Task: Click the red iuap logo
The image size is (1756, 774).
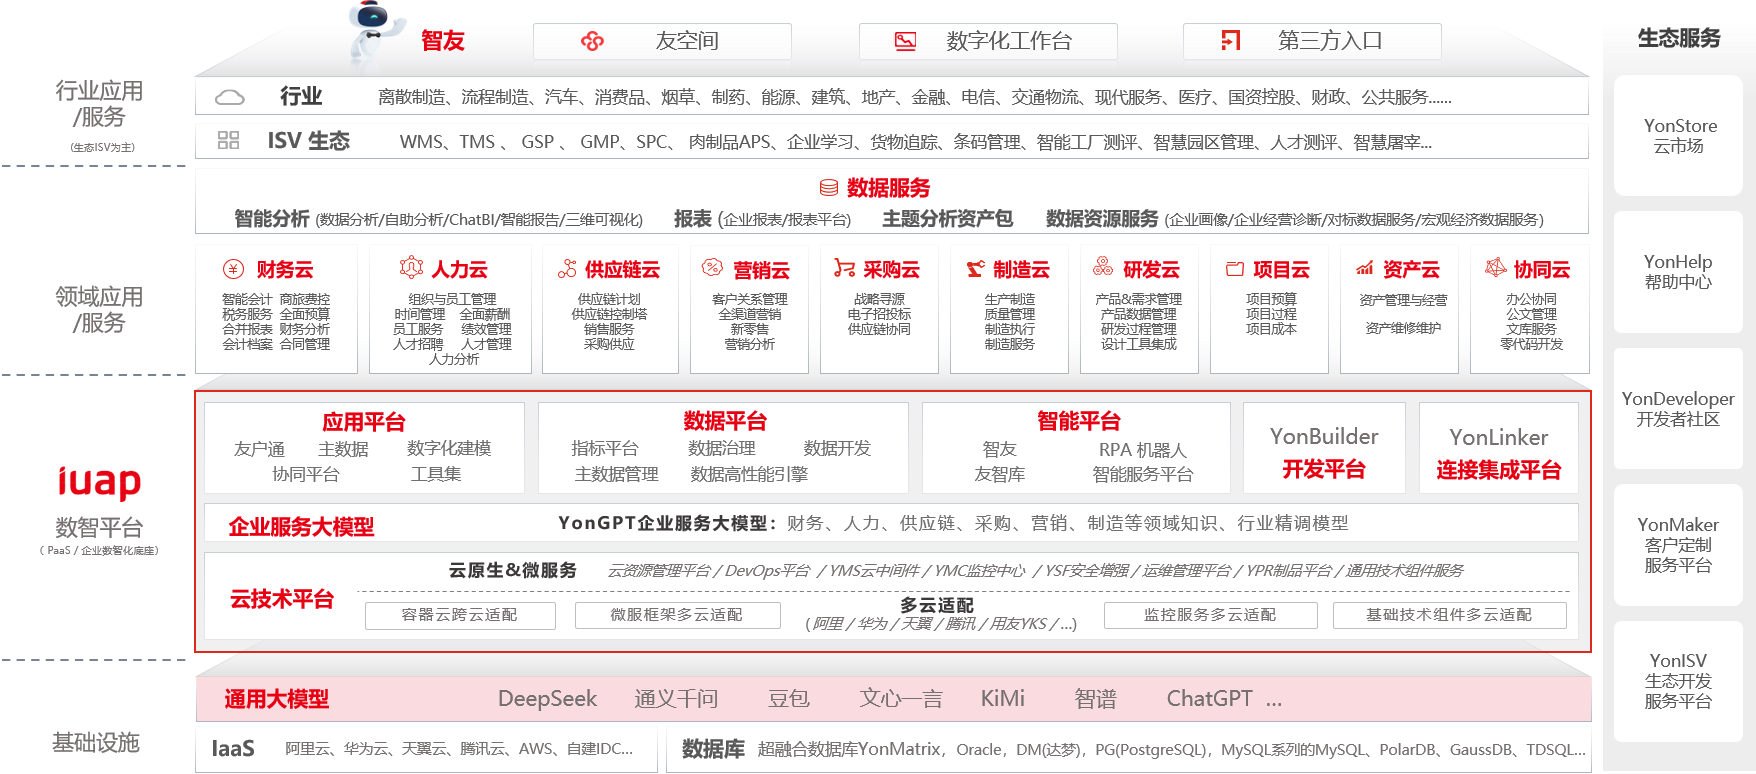Action: point(99,482)
